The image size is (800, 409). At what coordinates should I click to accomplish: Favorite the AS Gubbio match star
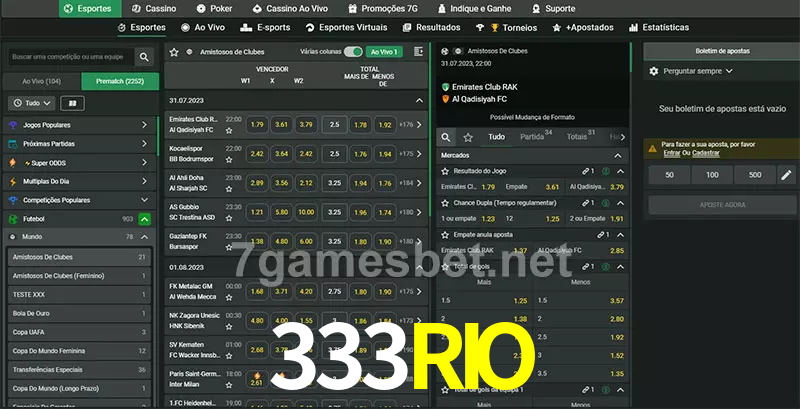tap(229, 218)
